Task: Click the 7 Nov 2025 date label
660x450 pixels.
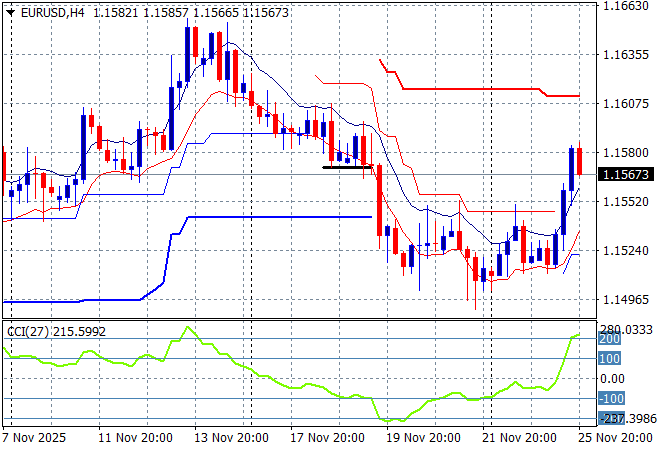Action: (x=35, y=439)
